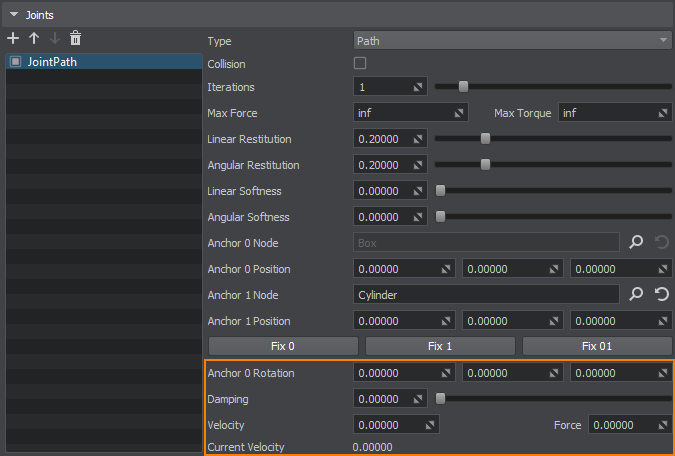The image size is (675, 456).
Task: Click the Iterations field drag arrows
Action: pos(419,87)
